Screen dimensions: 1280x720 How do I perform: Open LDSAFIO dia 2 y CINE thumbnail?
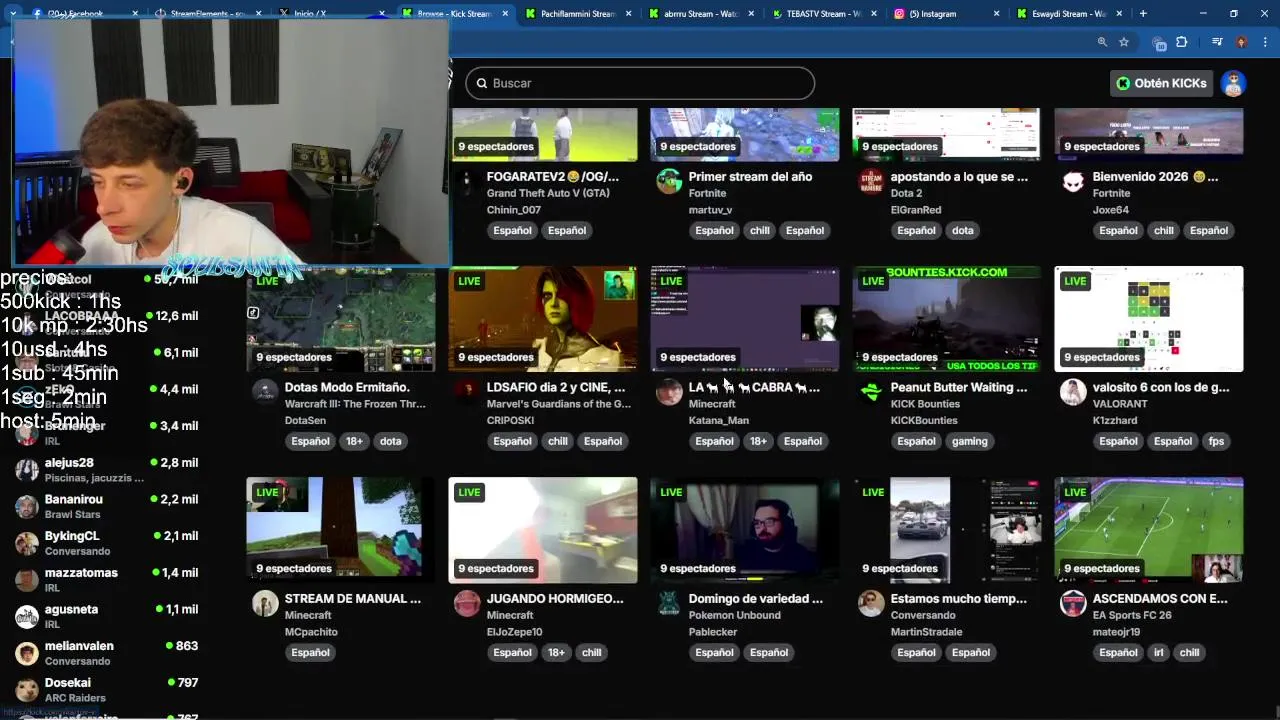click(x=543, y=319)
